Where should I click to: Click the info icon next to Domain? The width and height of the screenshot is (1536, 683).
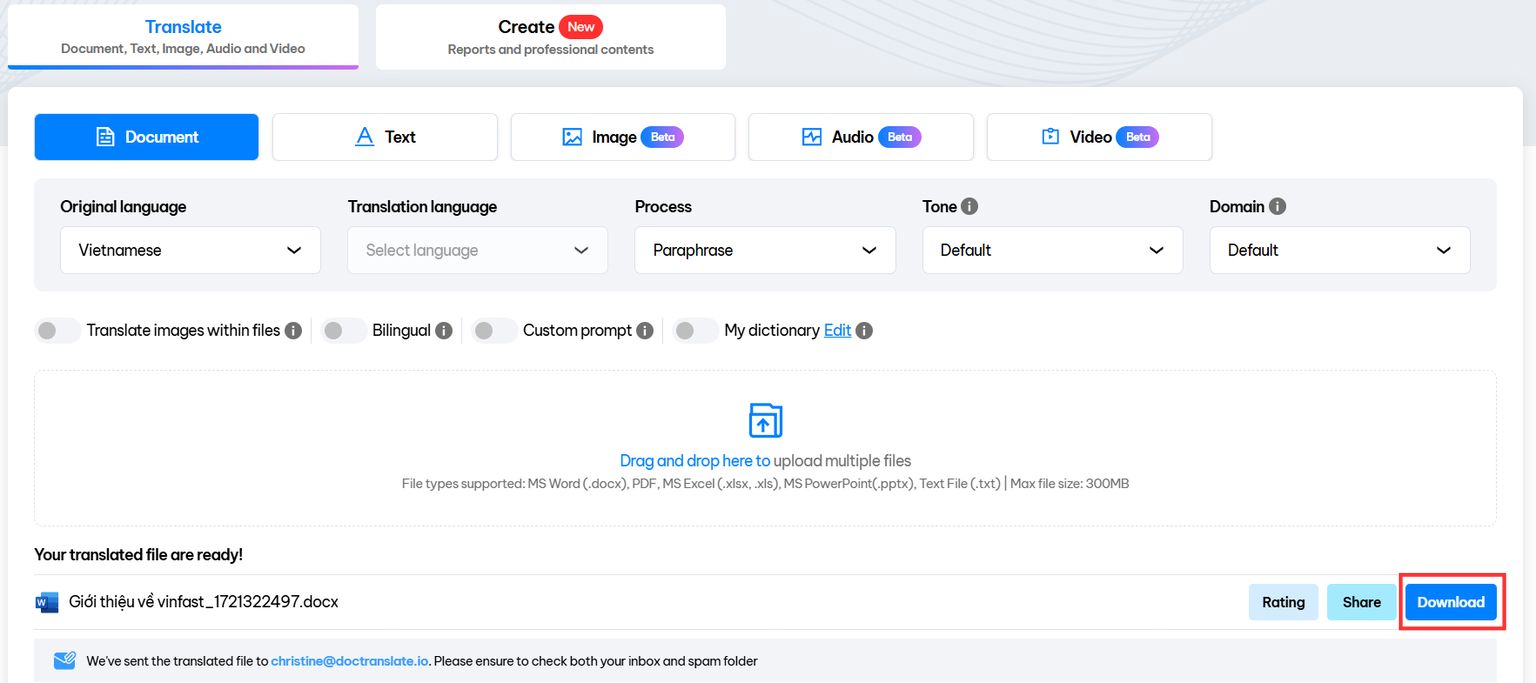tap(1277, 206)
